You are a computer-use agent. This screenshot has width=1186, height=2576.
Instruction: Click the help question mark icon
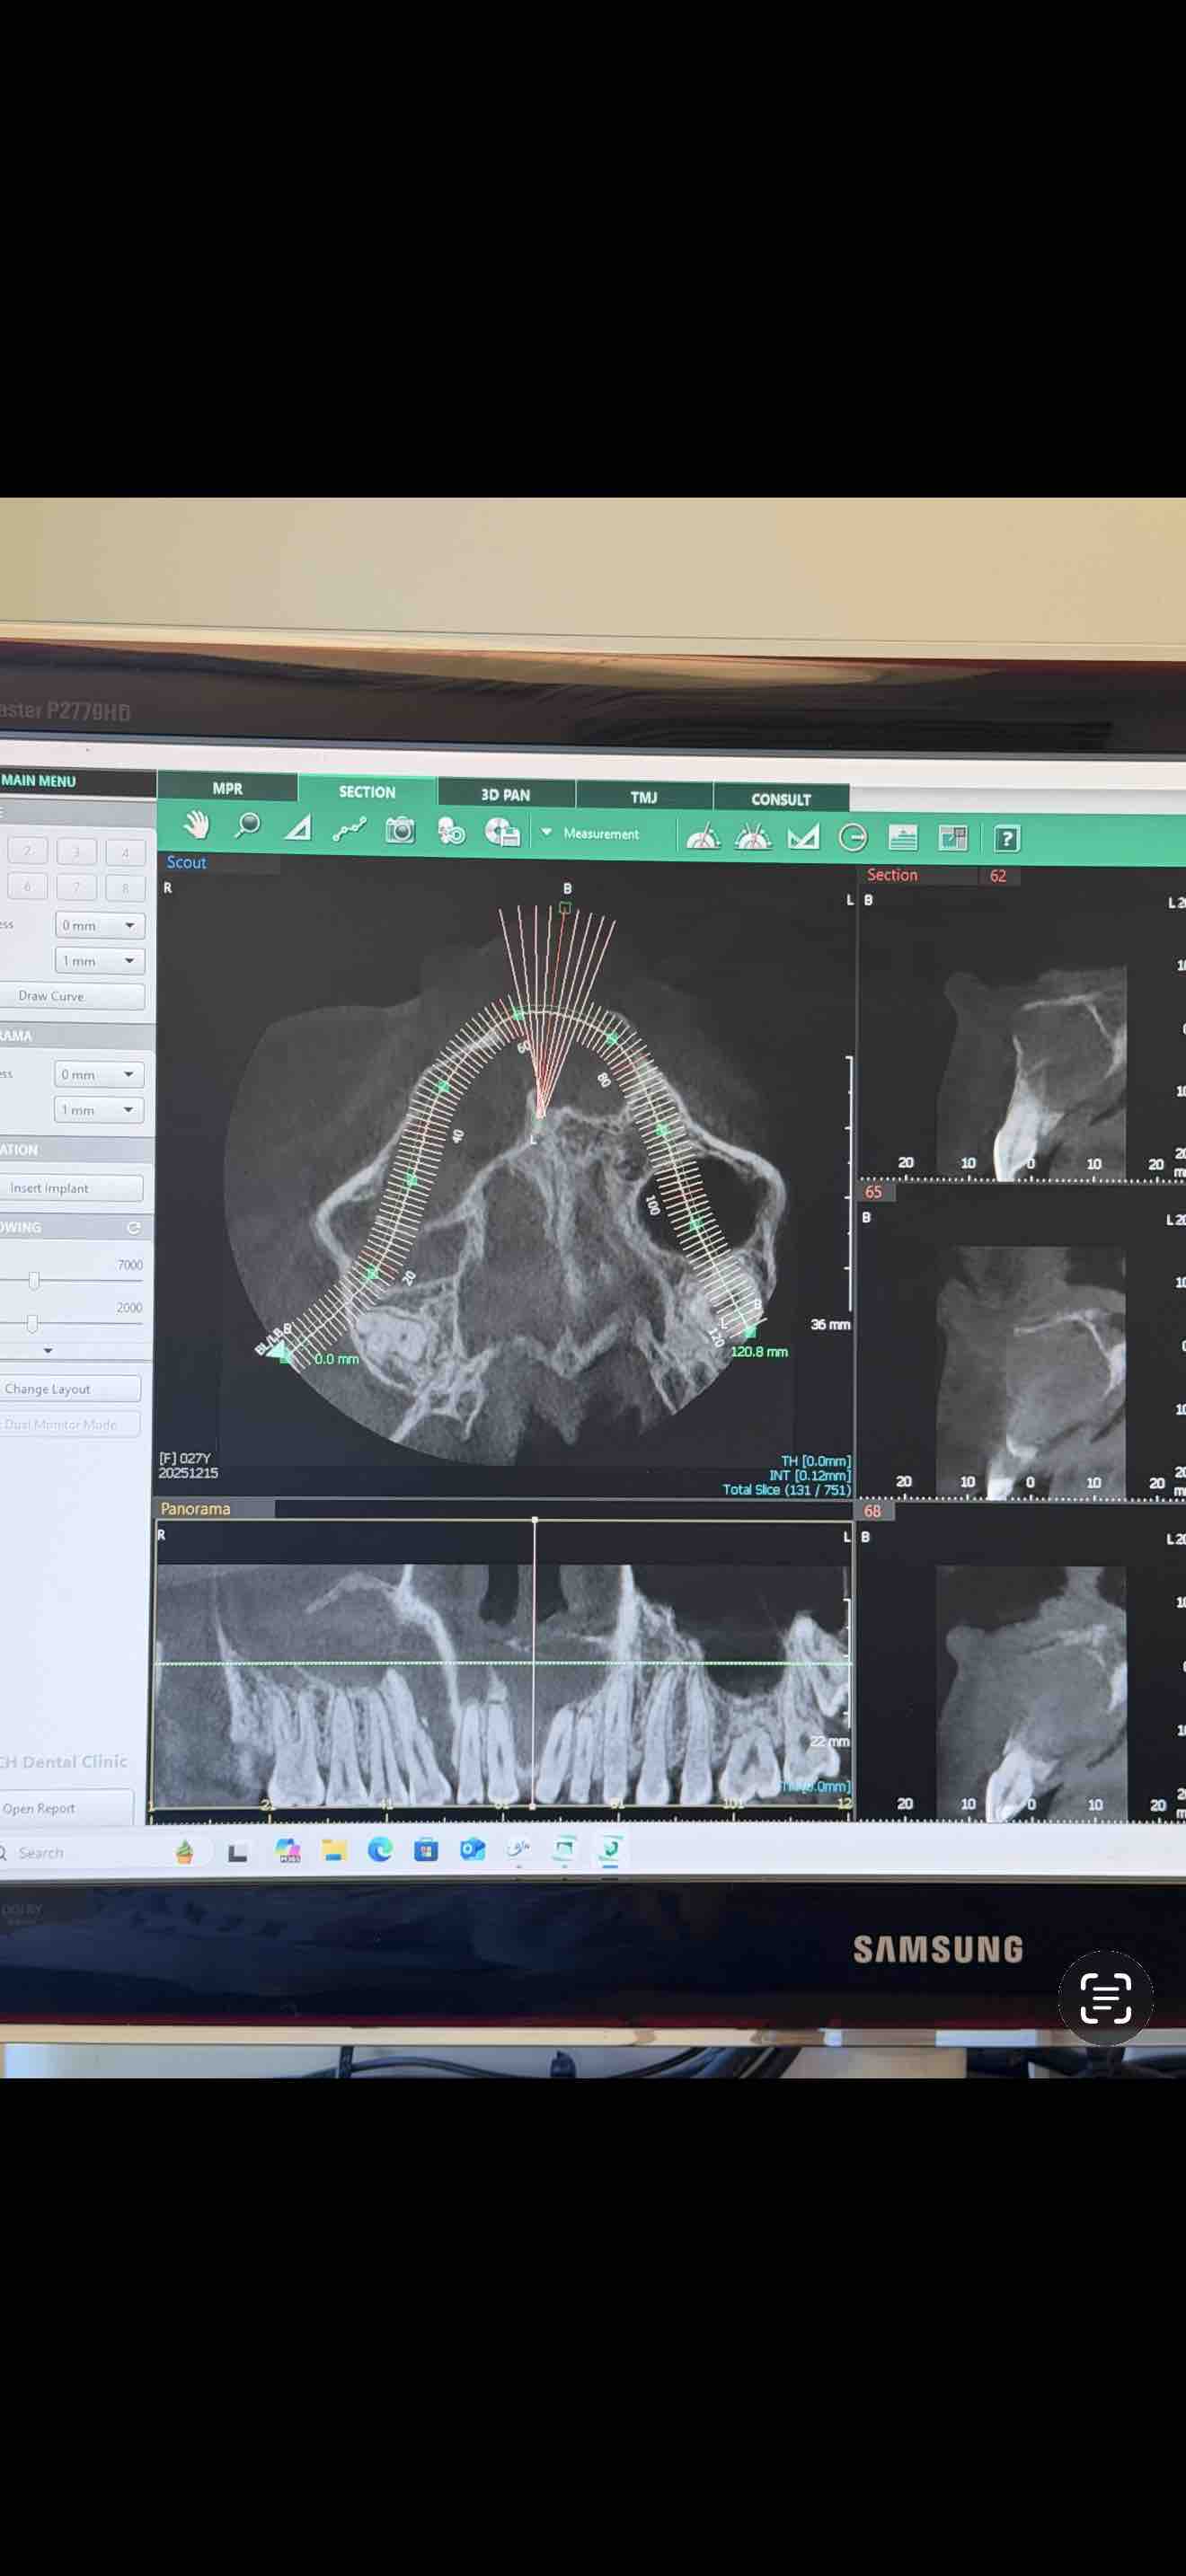1006,839
